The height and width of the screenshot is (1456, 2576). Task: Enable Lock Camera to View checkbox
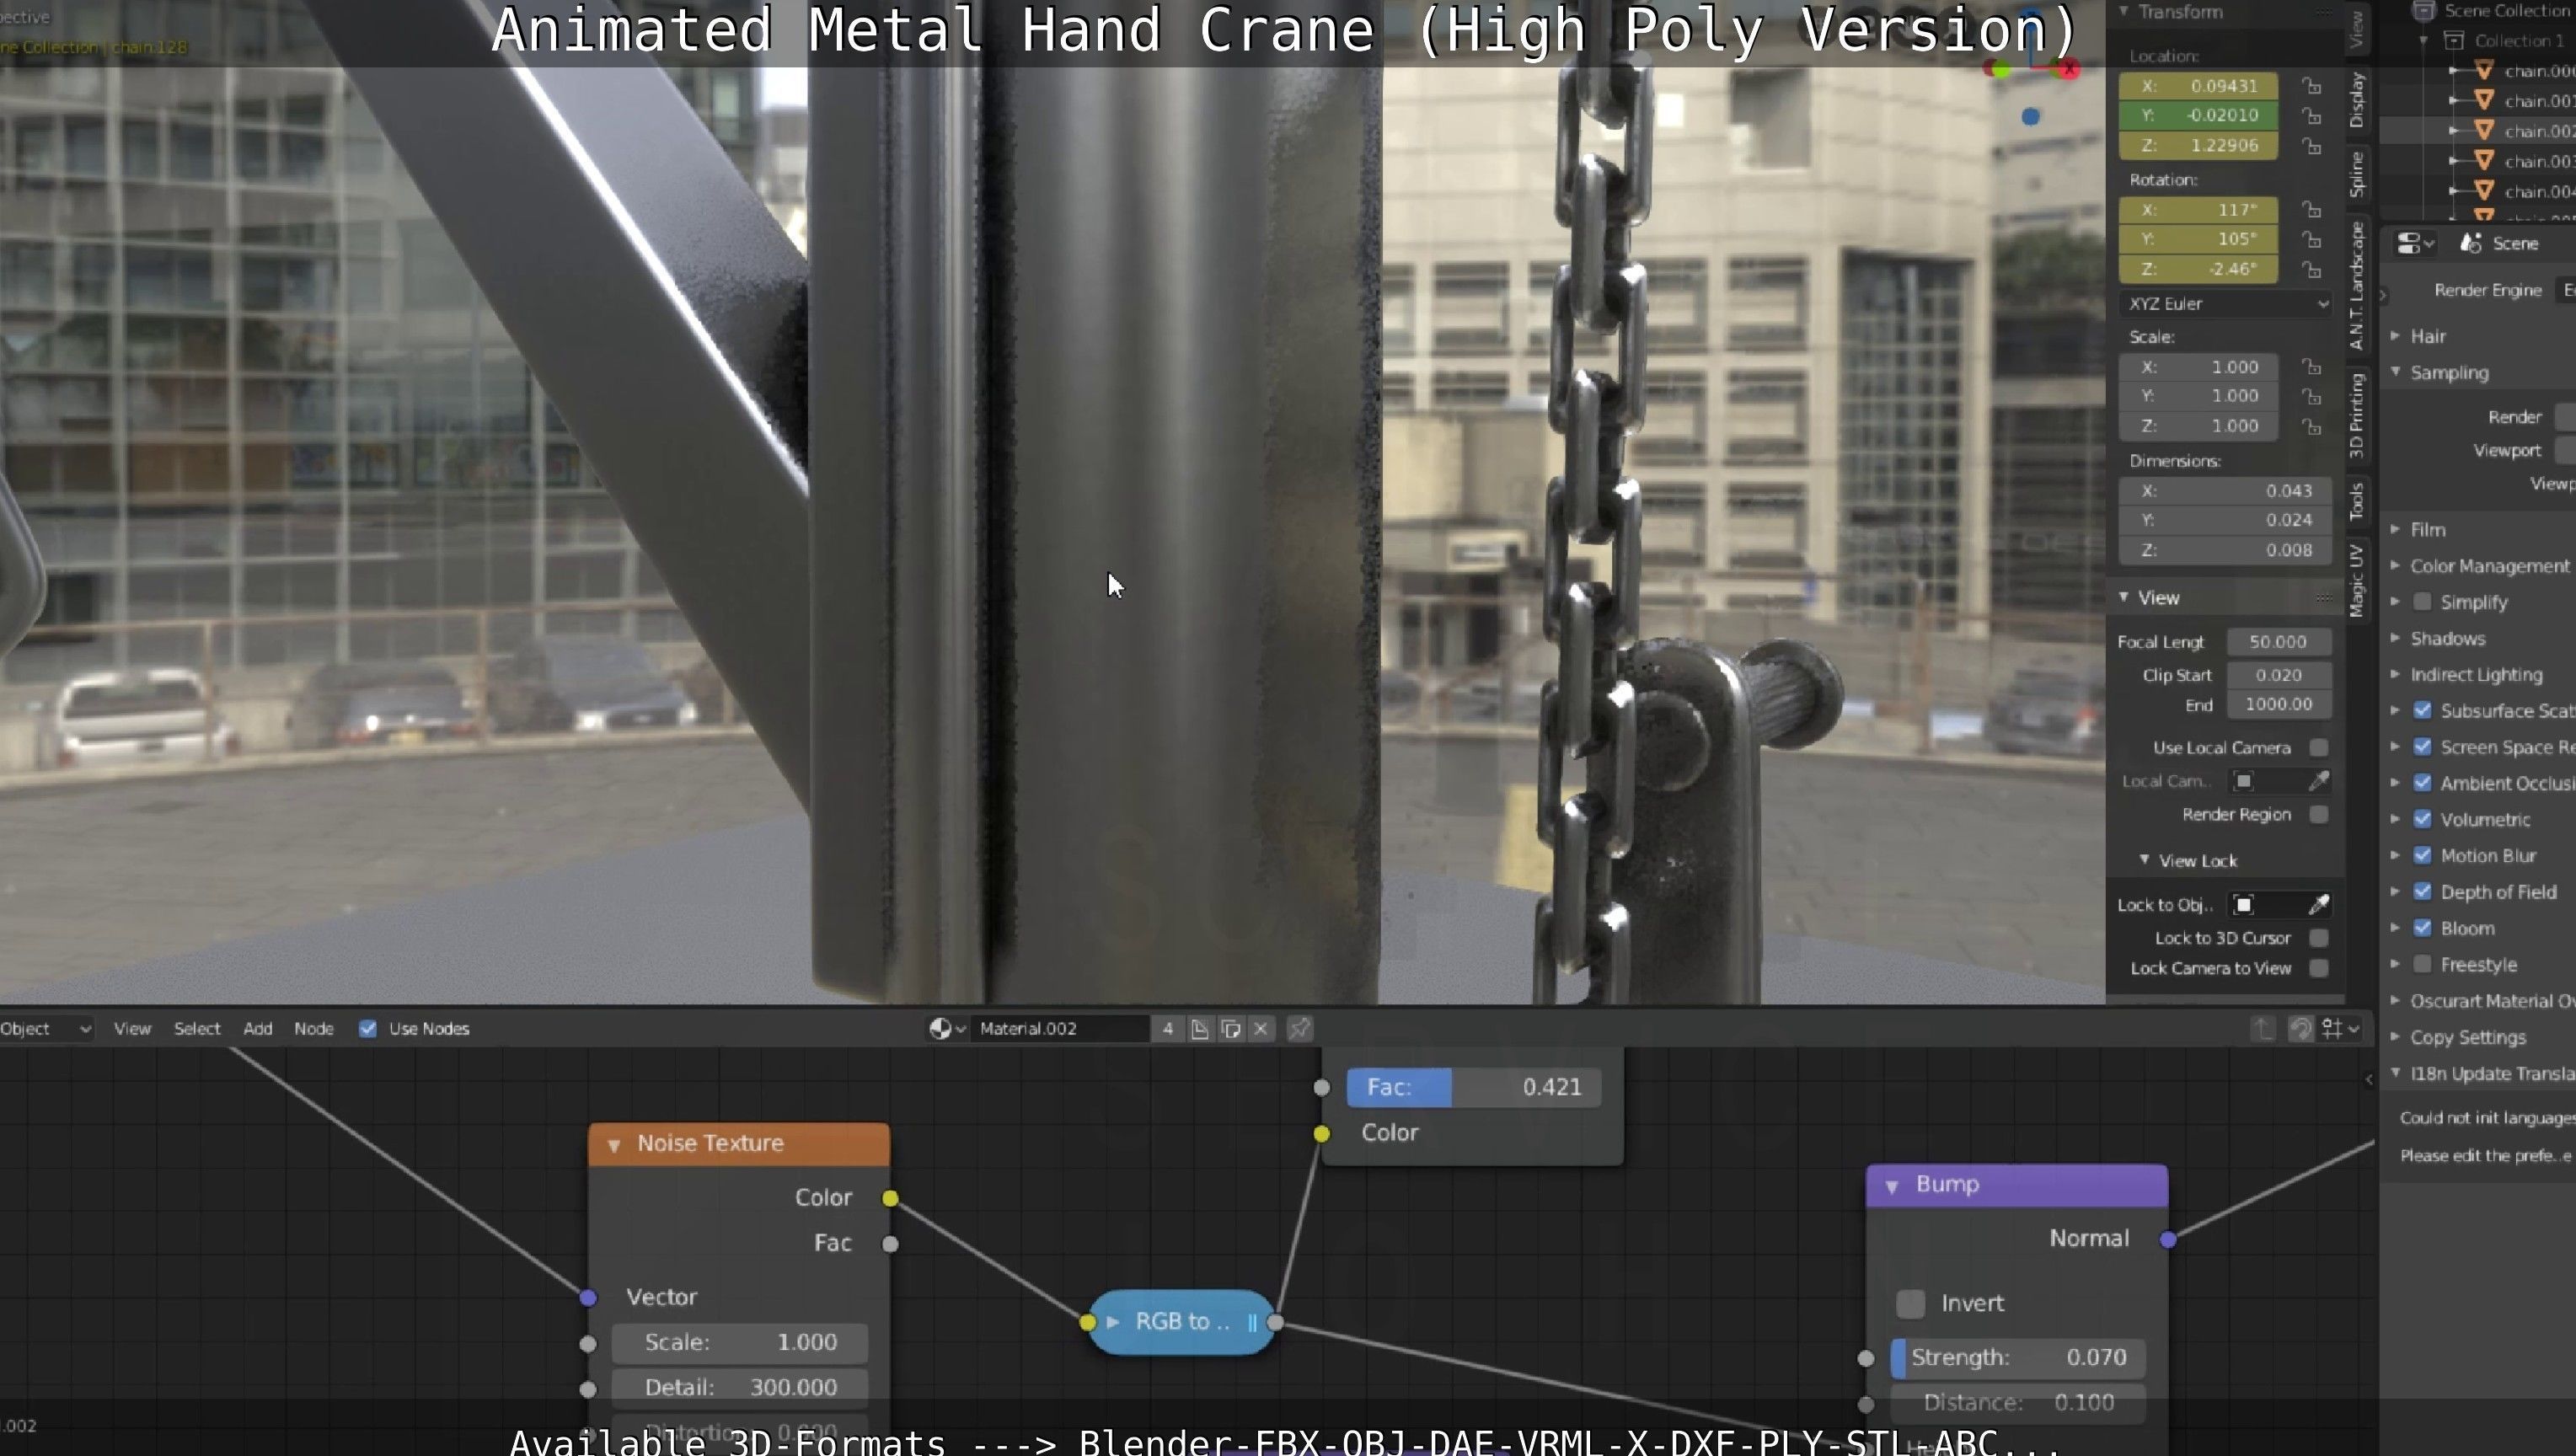point(2319,968)
